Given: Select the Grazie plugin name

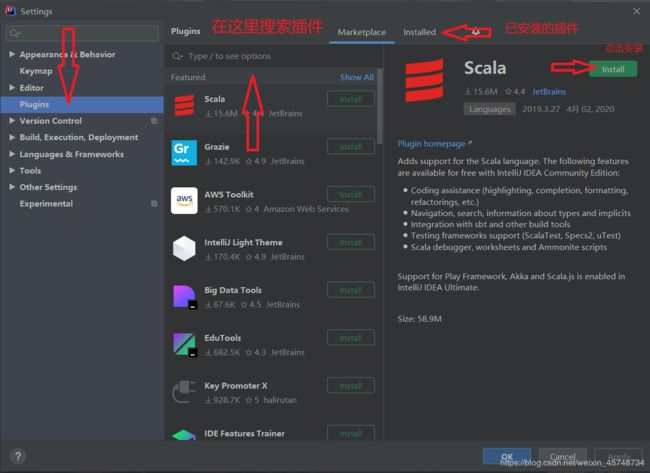Looking at the screenshot, I should 217,147.
